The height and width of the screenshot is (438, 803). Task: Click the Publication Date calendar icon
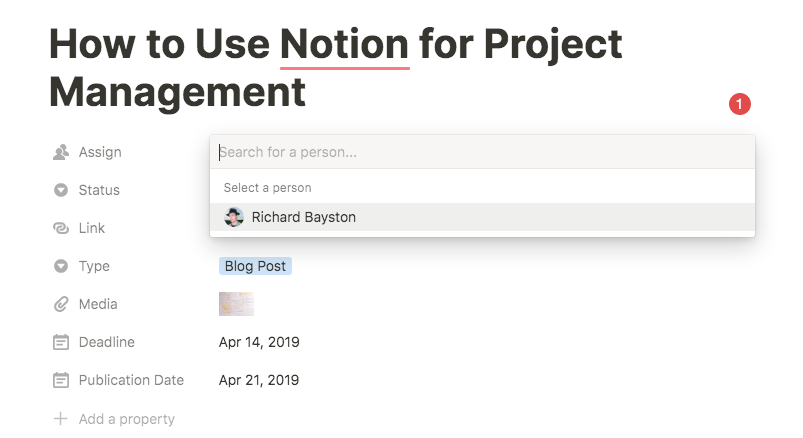click(61, 380)
